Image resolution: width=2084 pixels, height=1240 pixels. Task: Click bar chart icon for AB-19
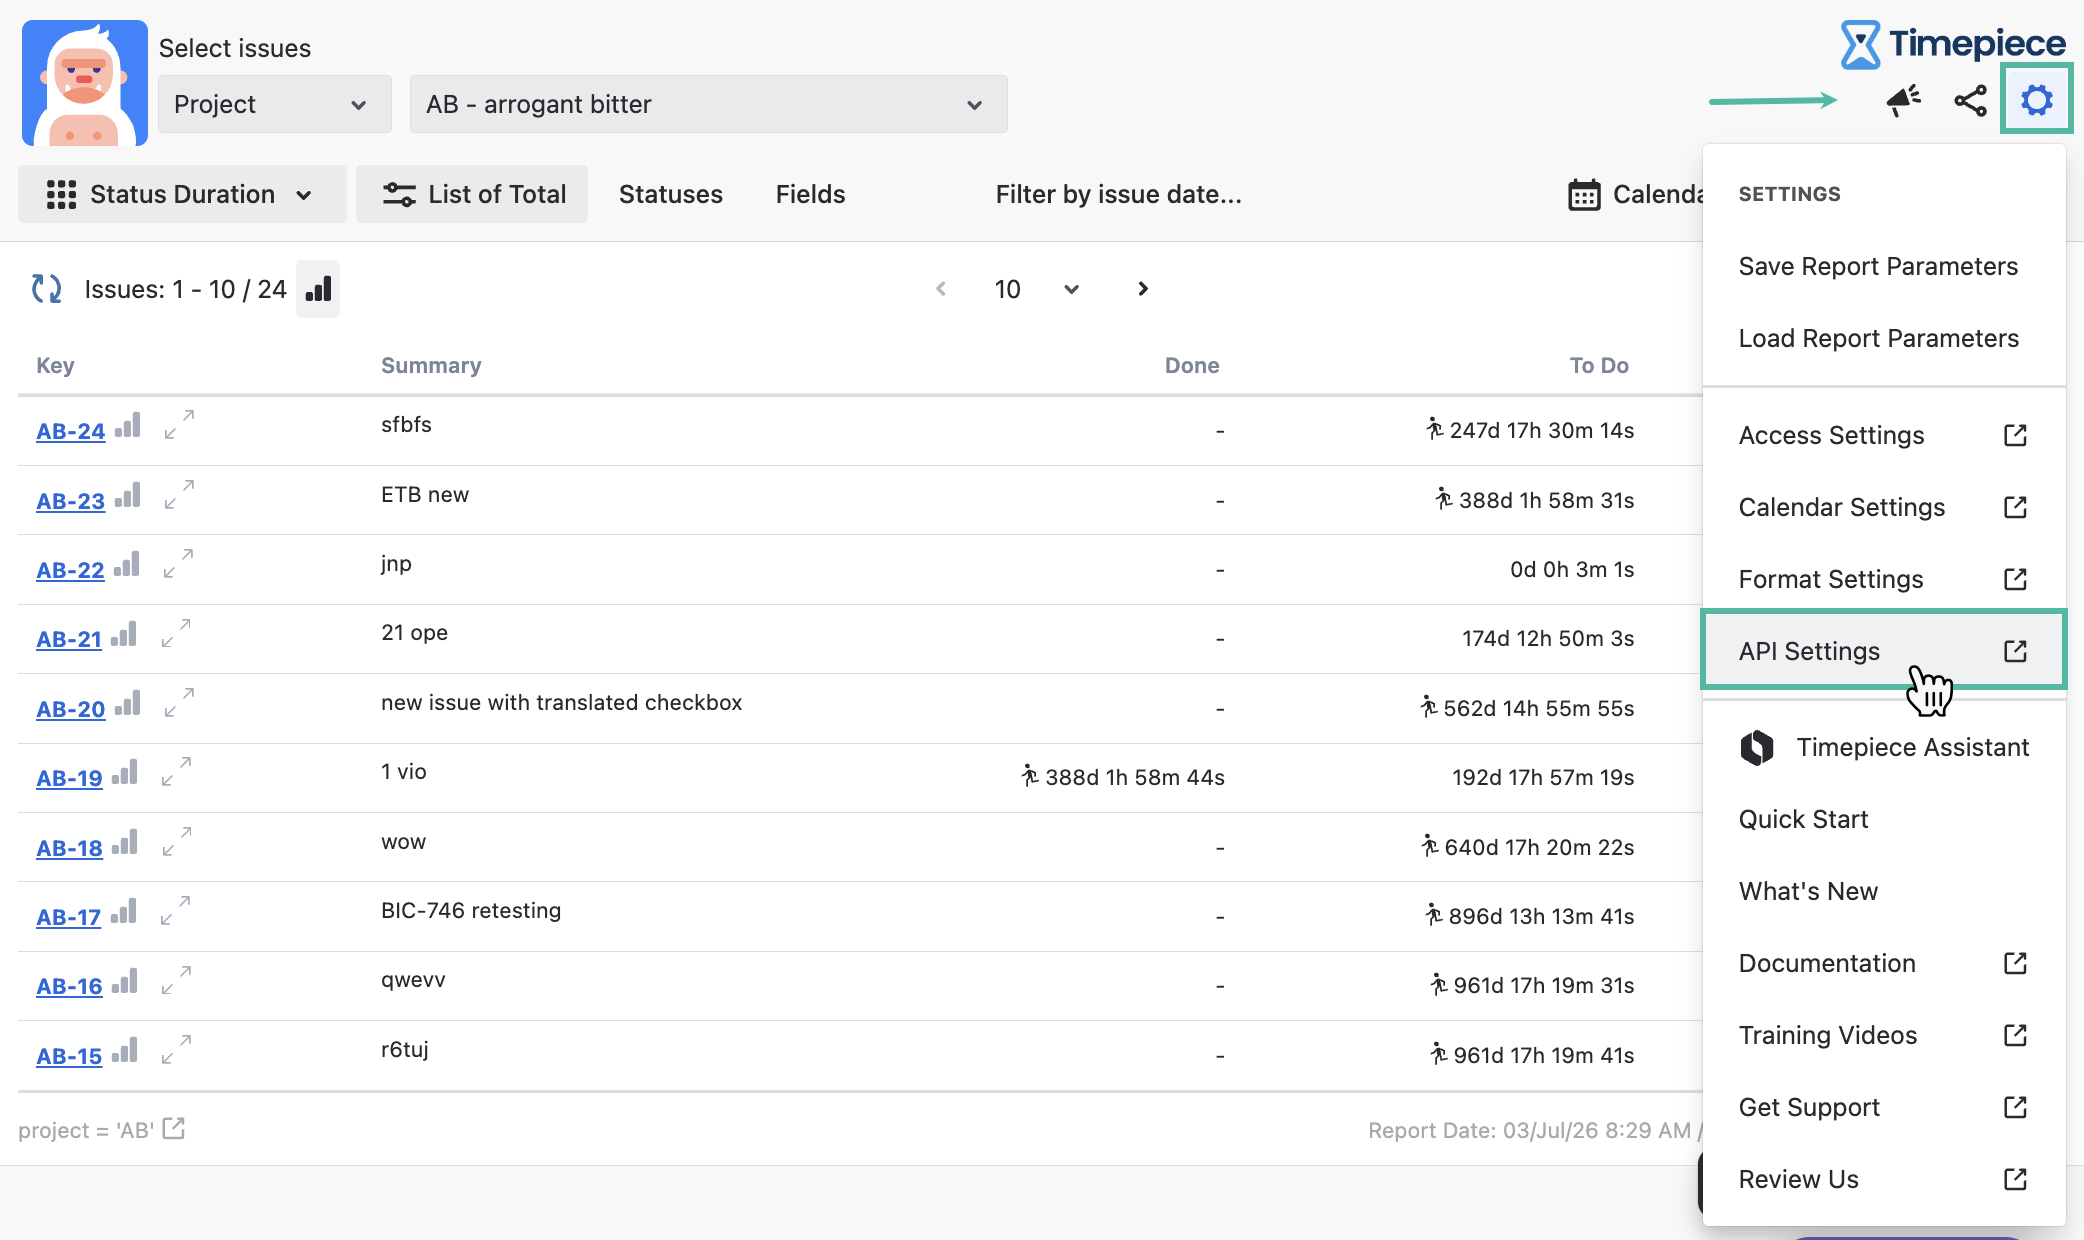point(125,772)
